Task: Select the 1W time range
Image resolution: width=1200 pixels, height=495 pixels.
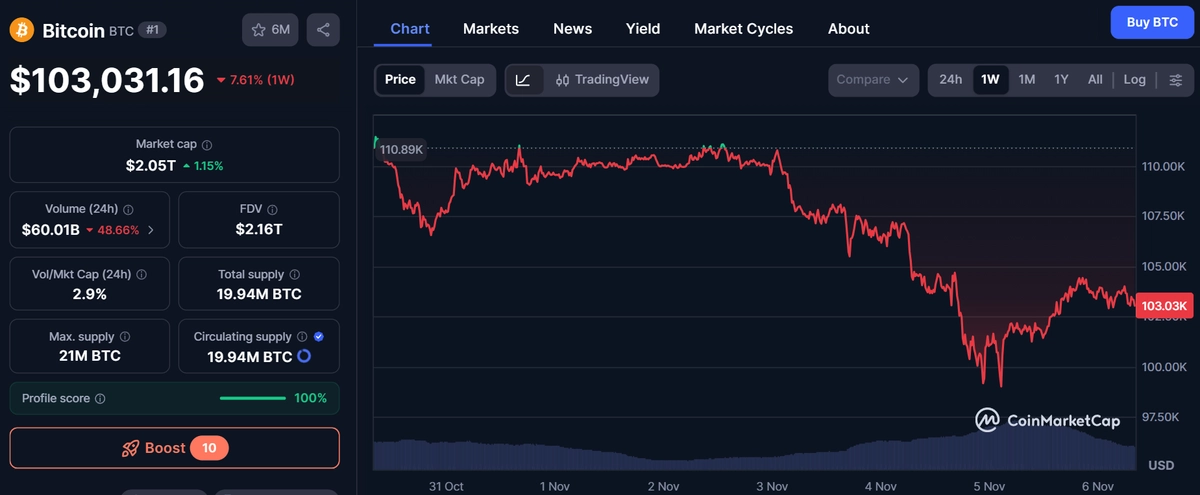Action: [x=990, y=80]
